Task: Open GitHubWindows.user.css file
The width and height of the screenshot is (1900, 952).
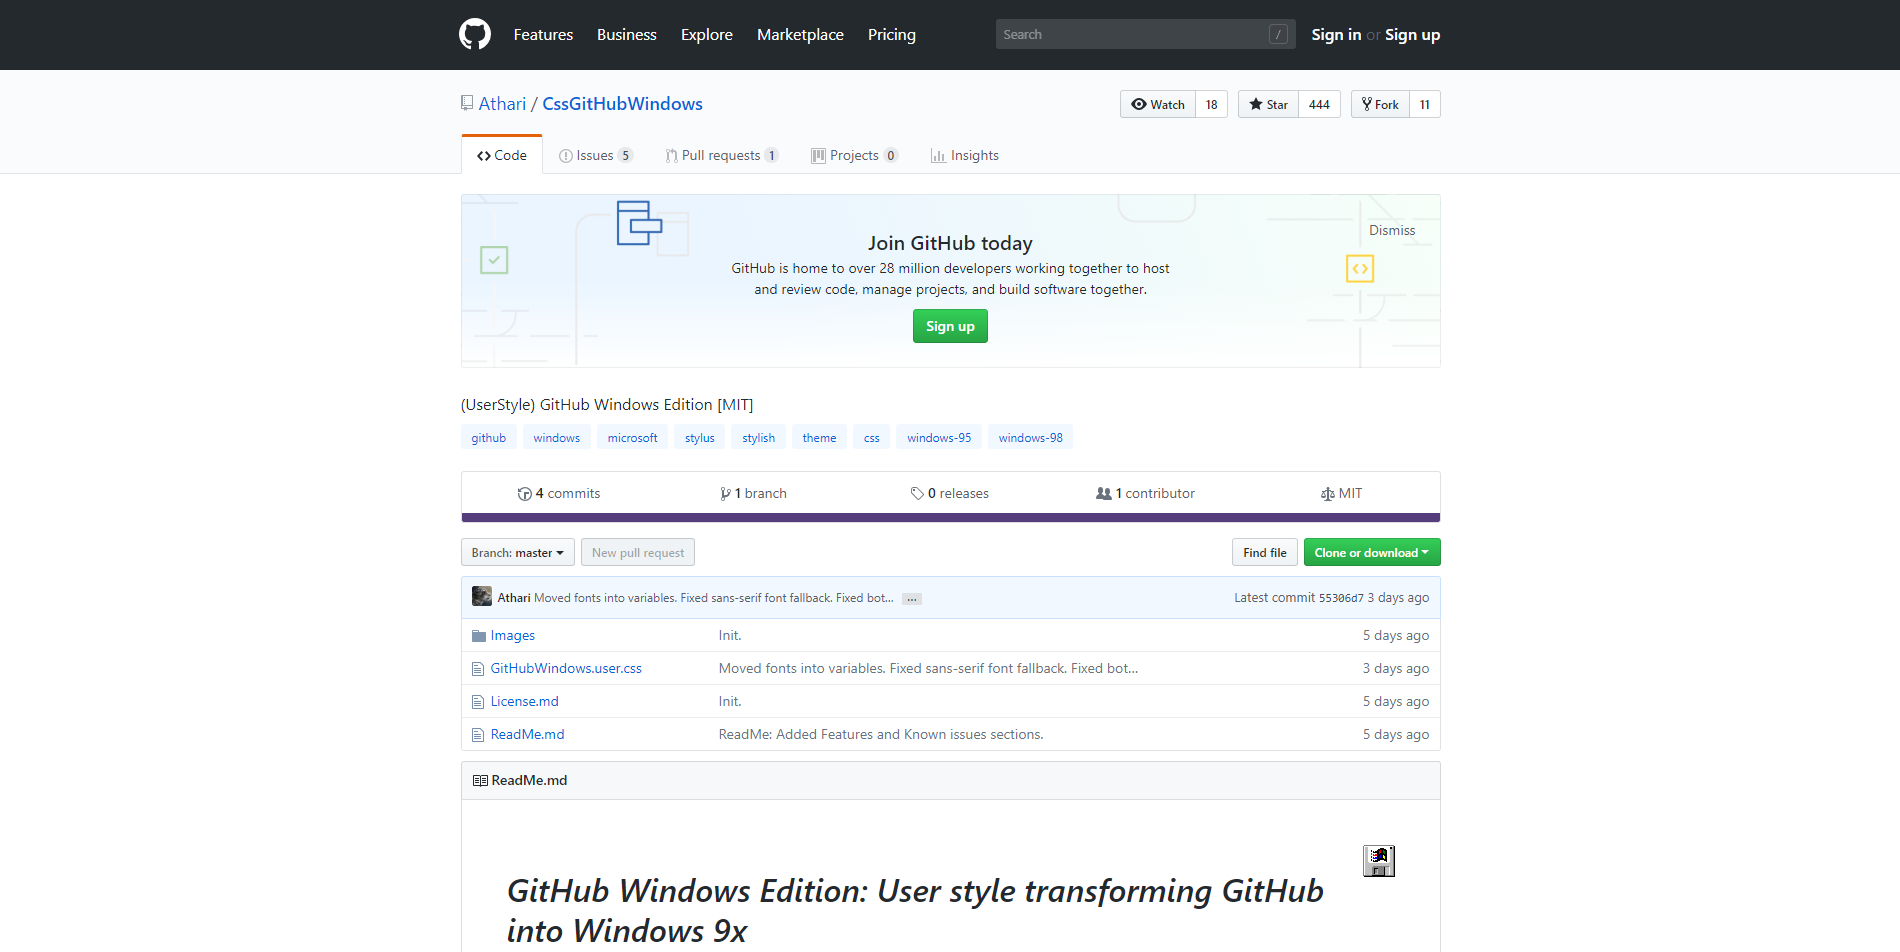Action: [x=566, y=668]
